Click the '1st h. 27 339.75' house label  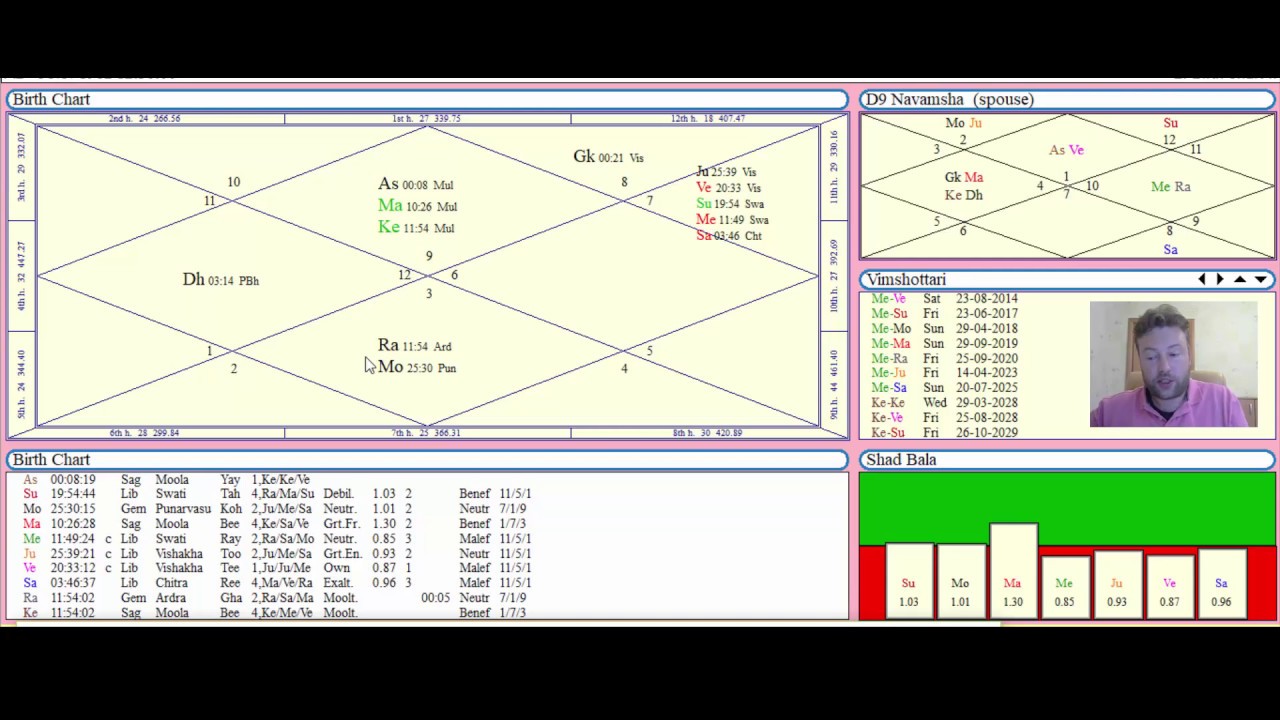coord(427,118)
